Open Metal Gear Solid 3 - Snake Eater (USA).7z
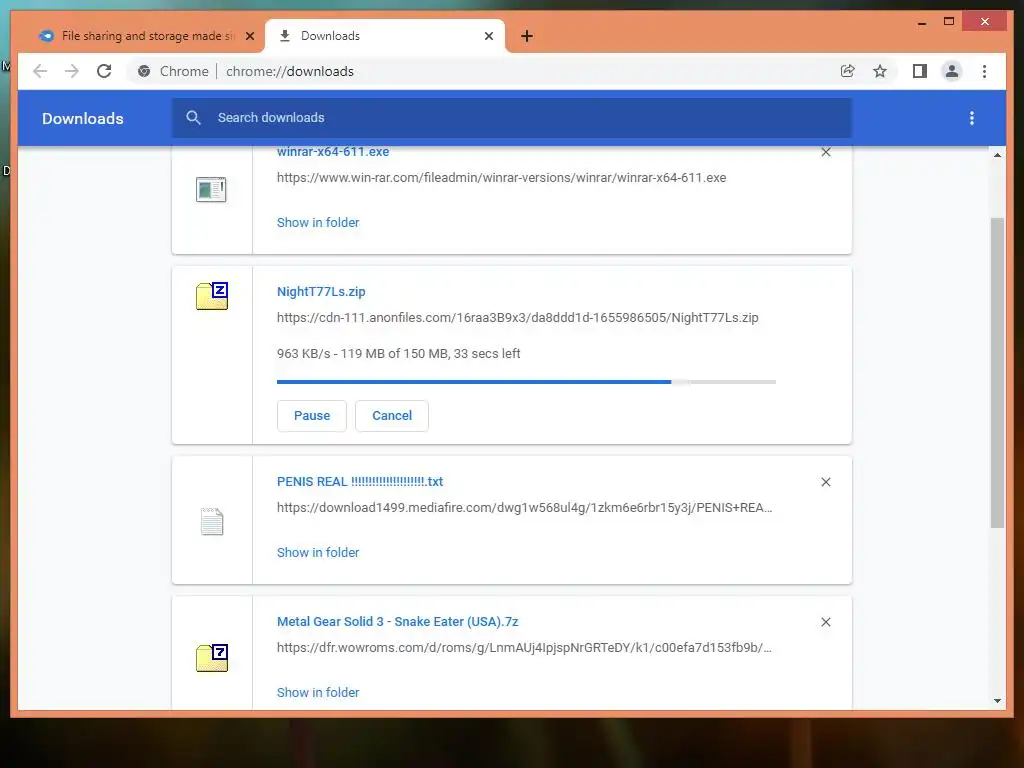The height and width of the screenshot is (768, 1024). click(398, 622)
